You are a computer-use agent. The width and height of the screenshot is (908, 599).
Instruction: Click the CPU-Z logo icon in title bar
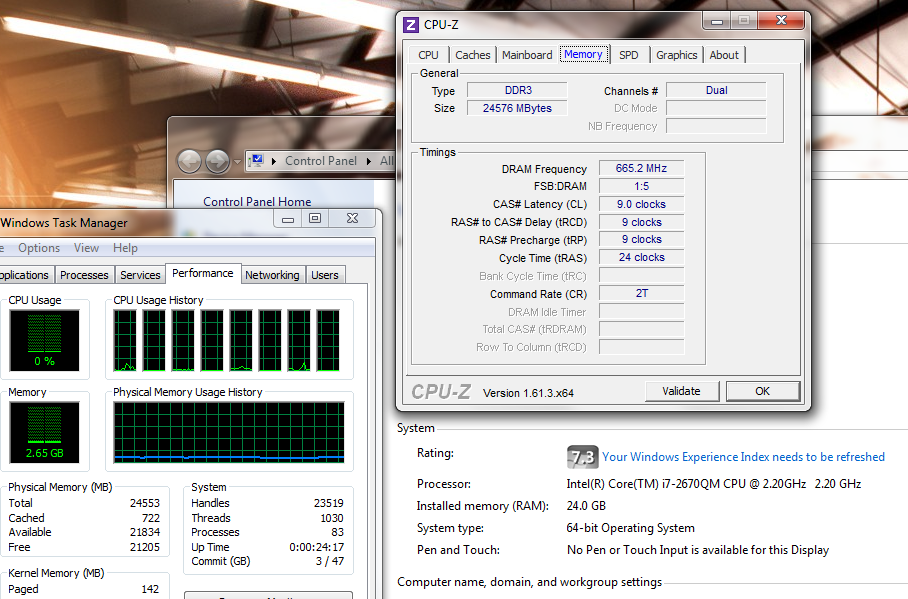pos(411,25)
